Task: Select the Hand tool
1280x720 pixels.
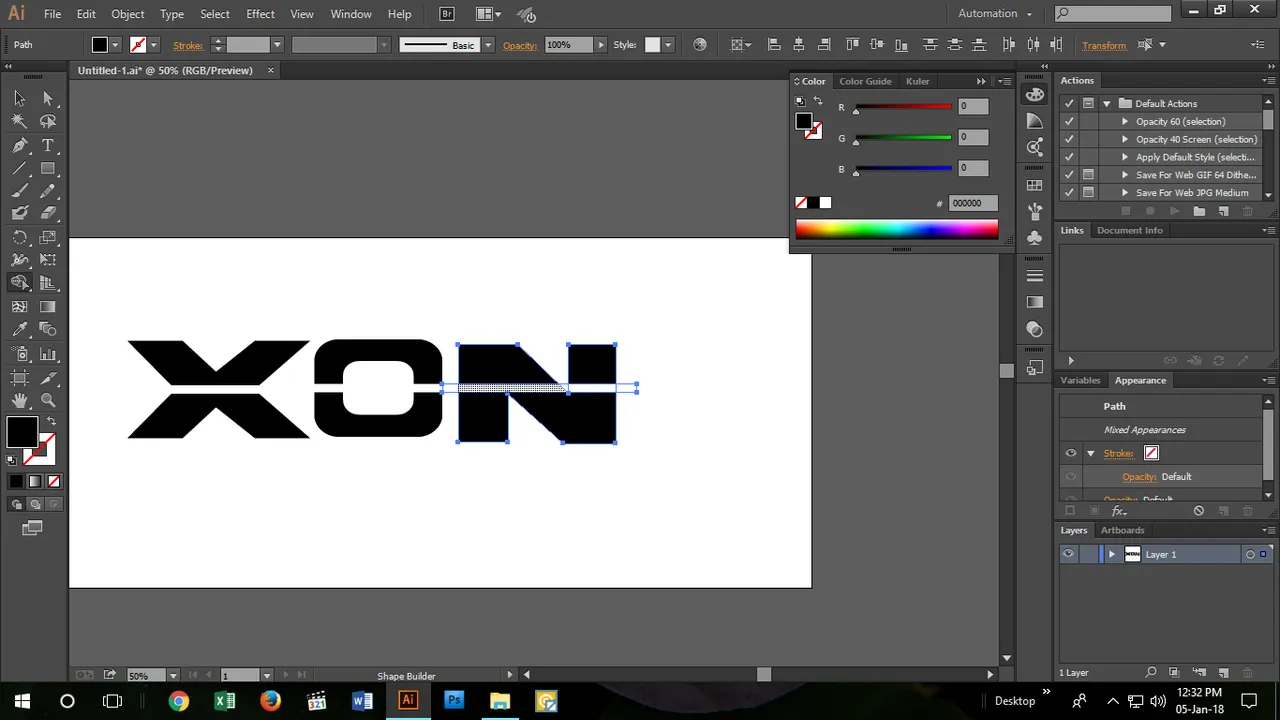Action: (x=19, y=401)
